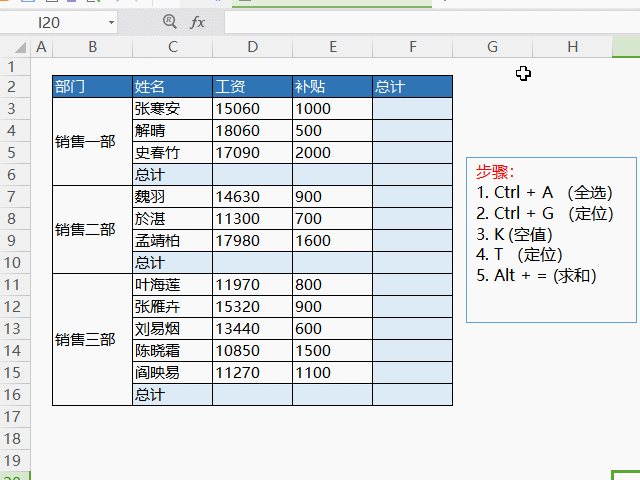Click allowance cell 2000
Viewport: 640px width, 480px height.
[x=333, y=153]
